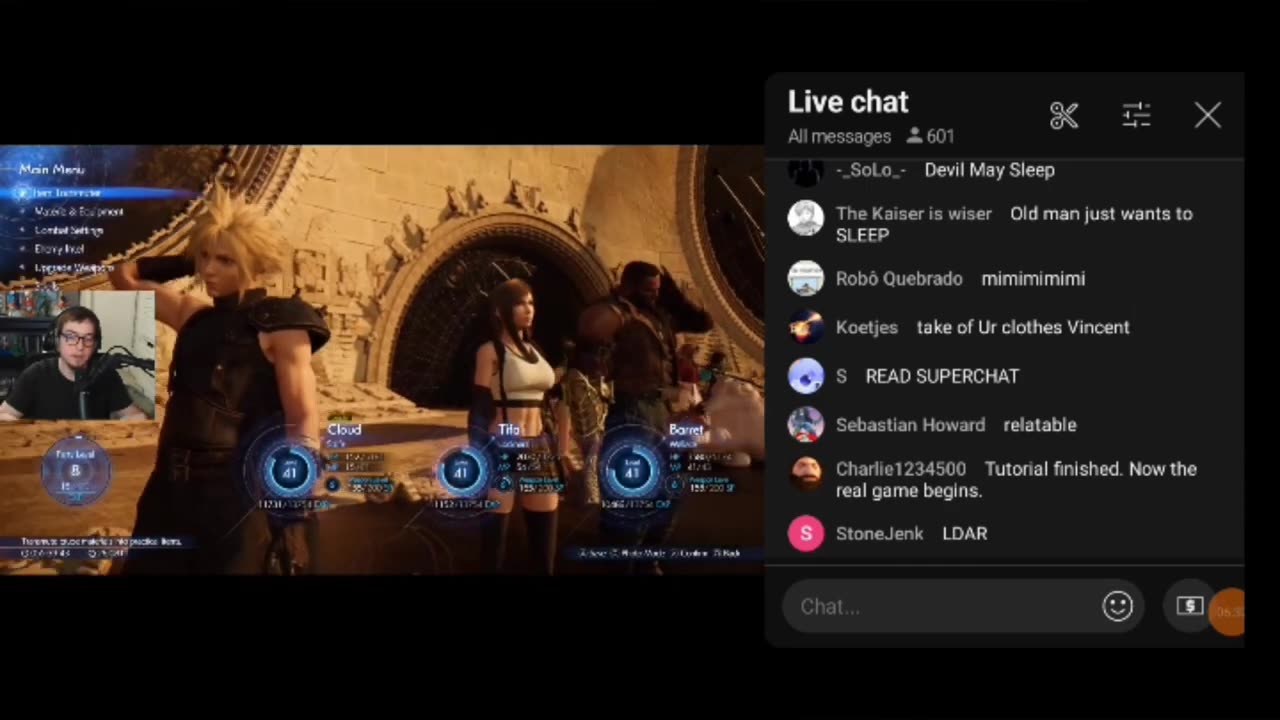Click Tifa's level 41 gauge
The width and height of the screenshot is (1280, 720).
point(461,470)
